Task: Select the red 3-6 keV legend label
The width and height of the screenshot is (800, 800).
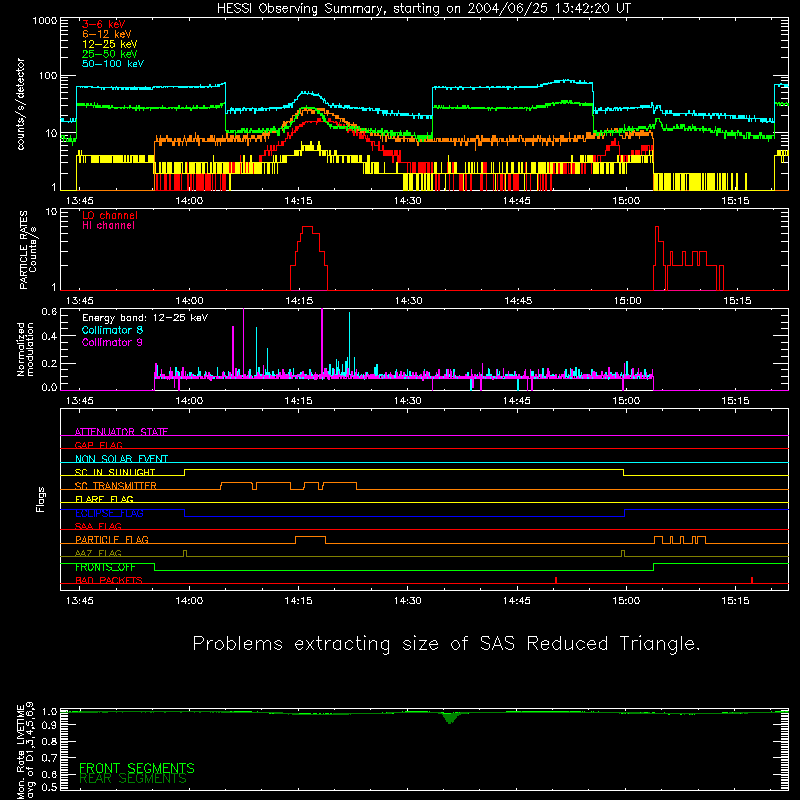Action: click(x=104, y=24)
